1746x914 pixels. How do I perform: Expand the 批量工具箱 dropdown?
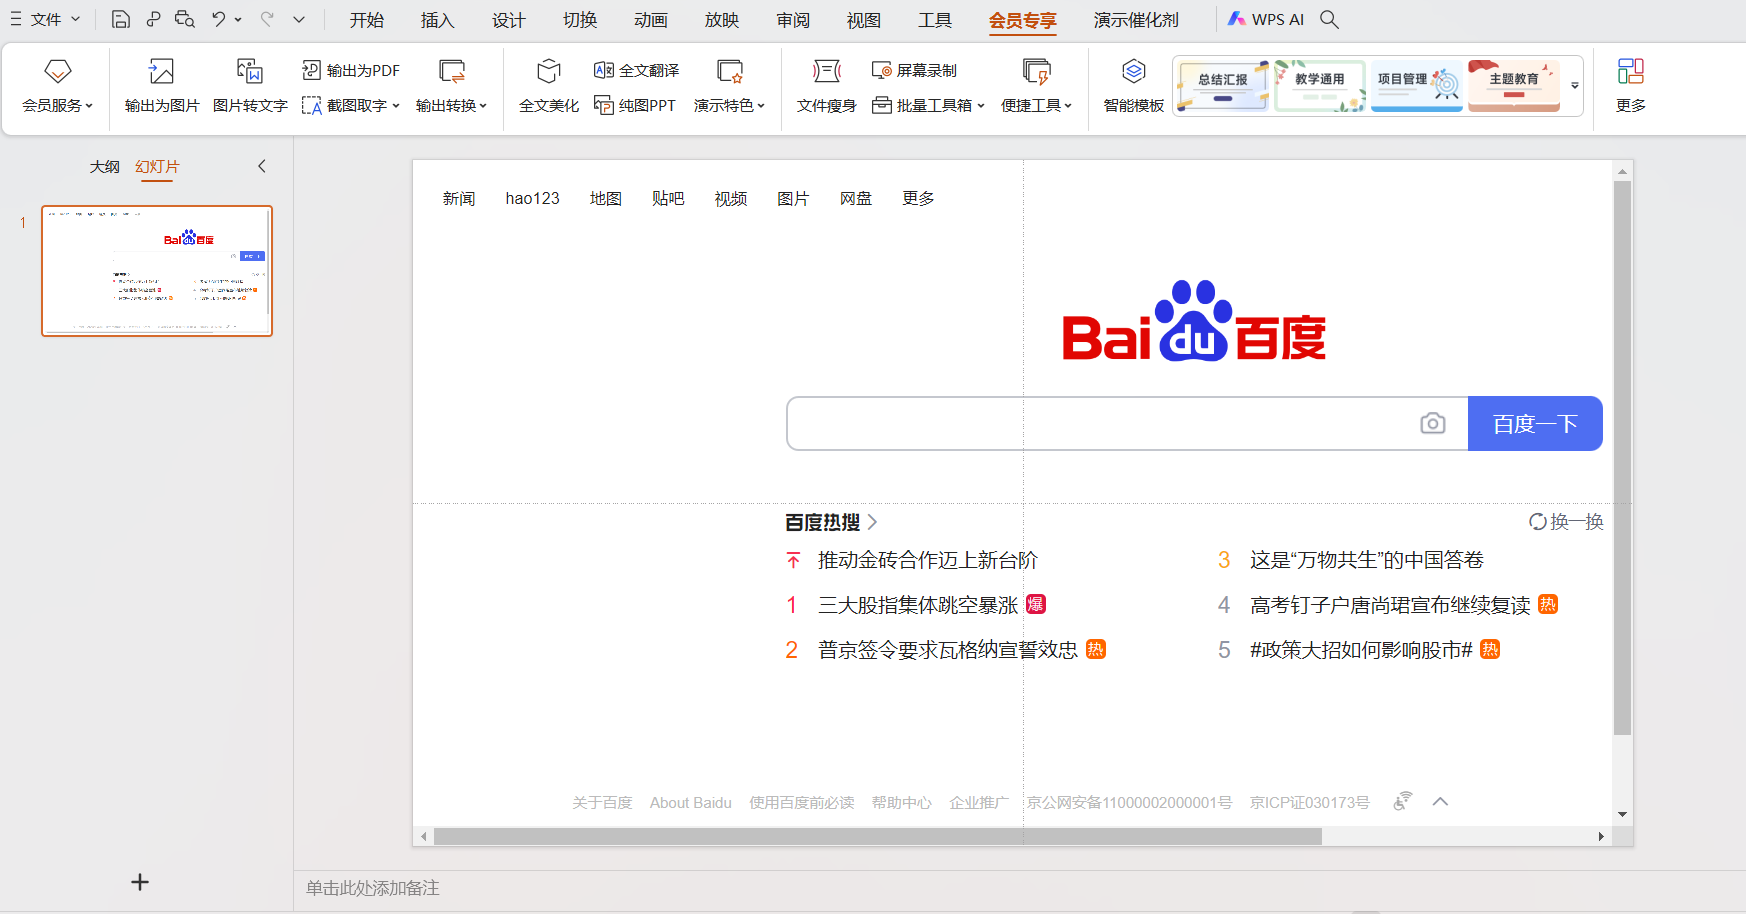[981, 106]
